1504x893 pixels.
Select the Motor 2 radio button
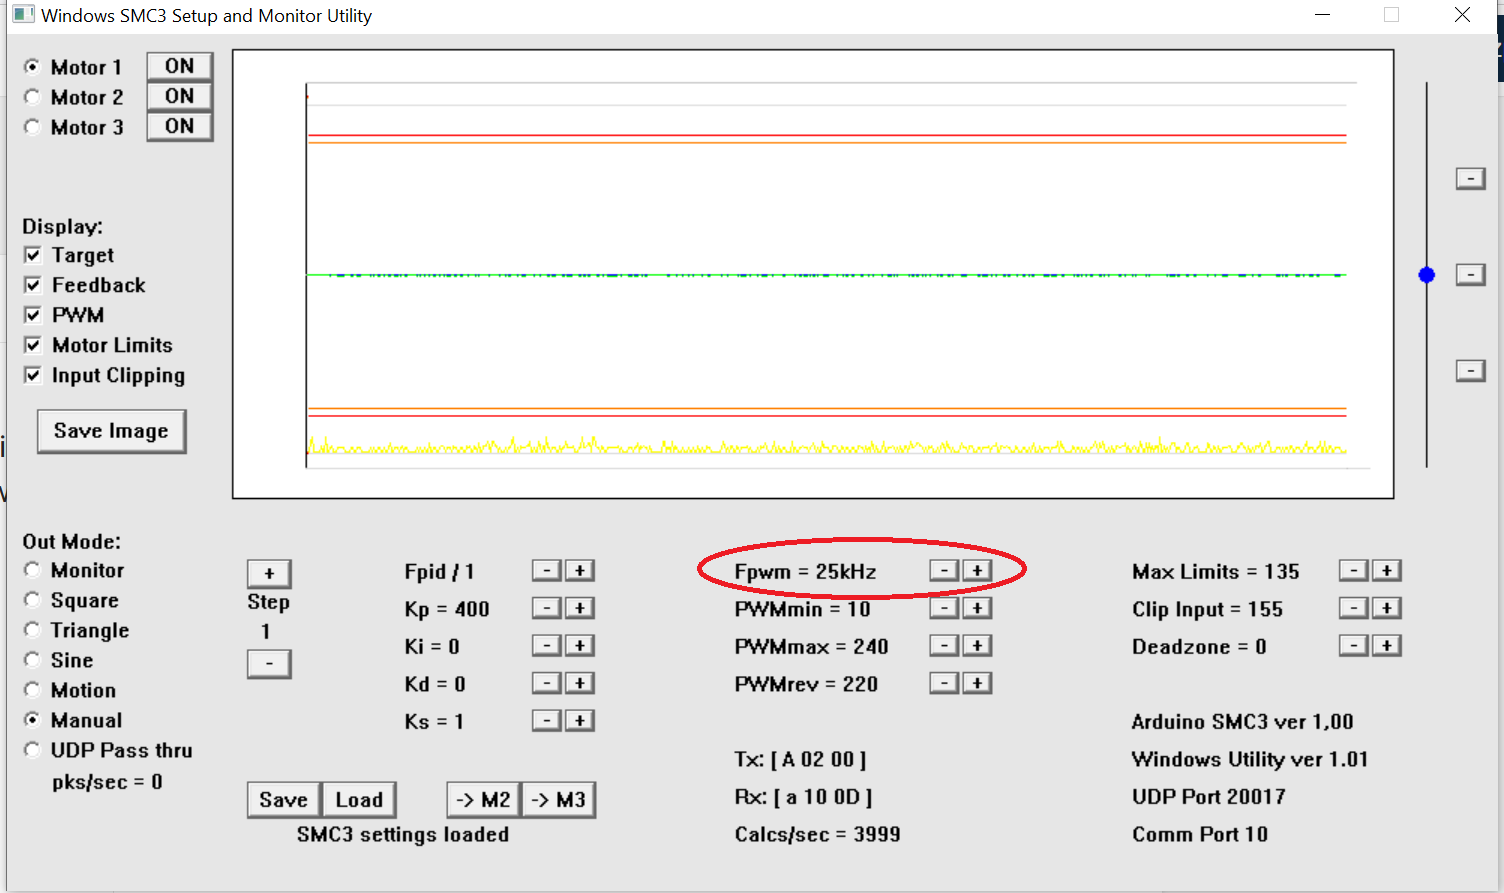33,97
